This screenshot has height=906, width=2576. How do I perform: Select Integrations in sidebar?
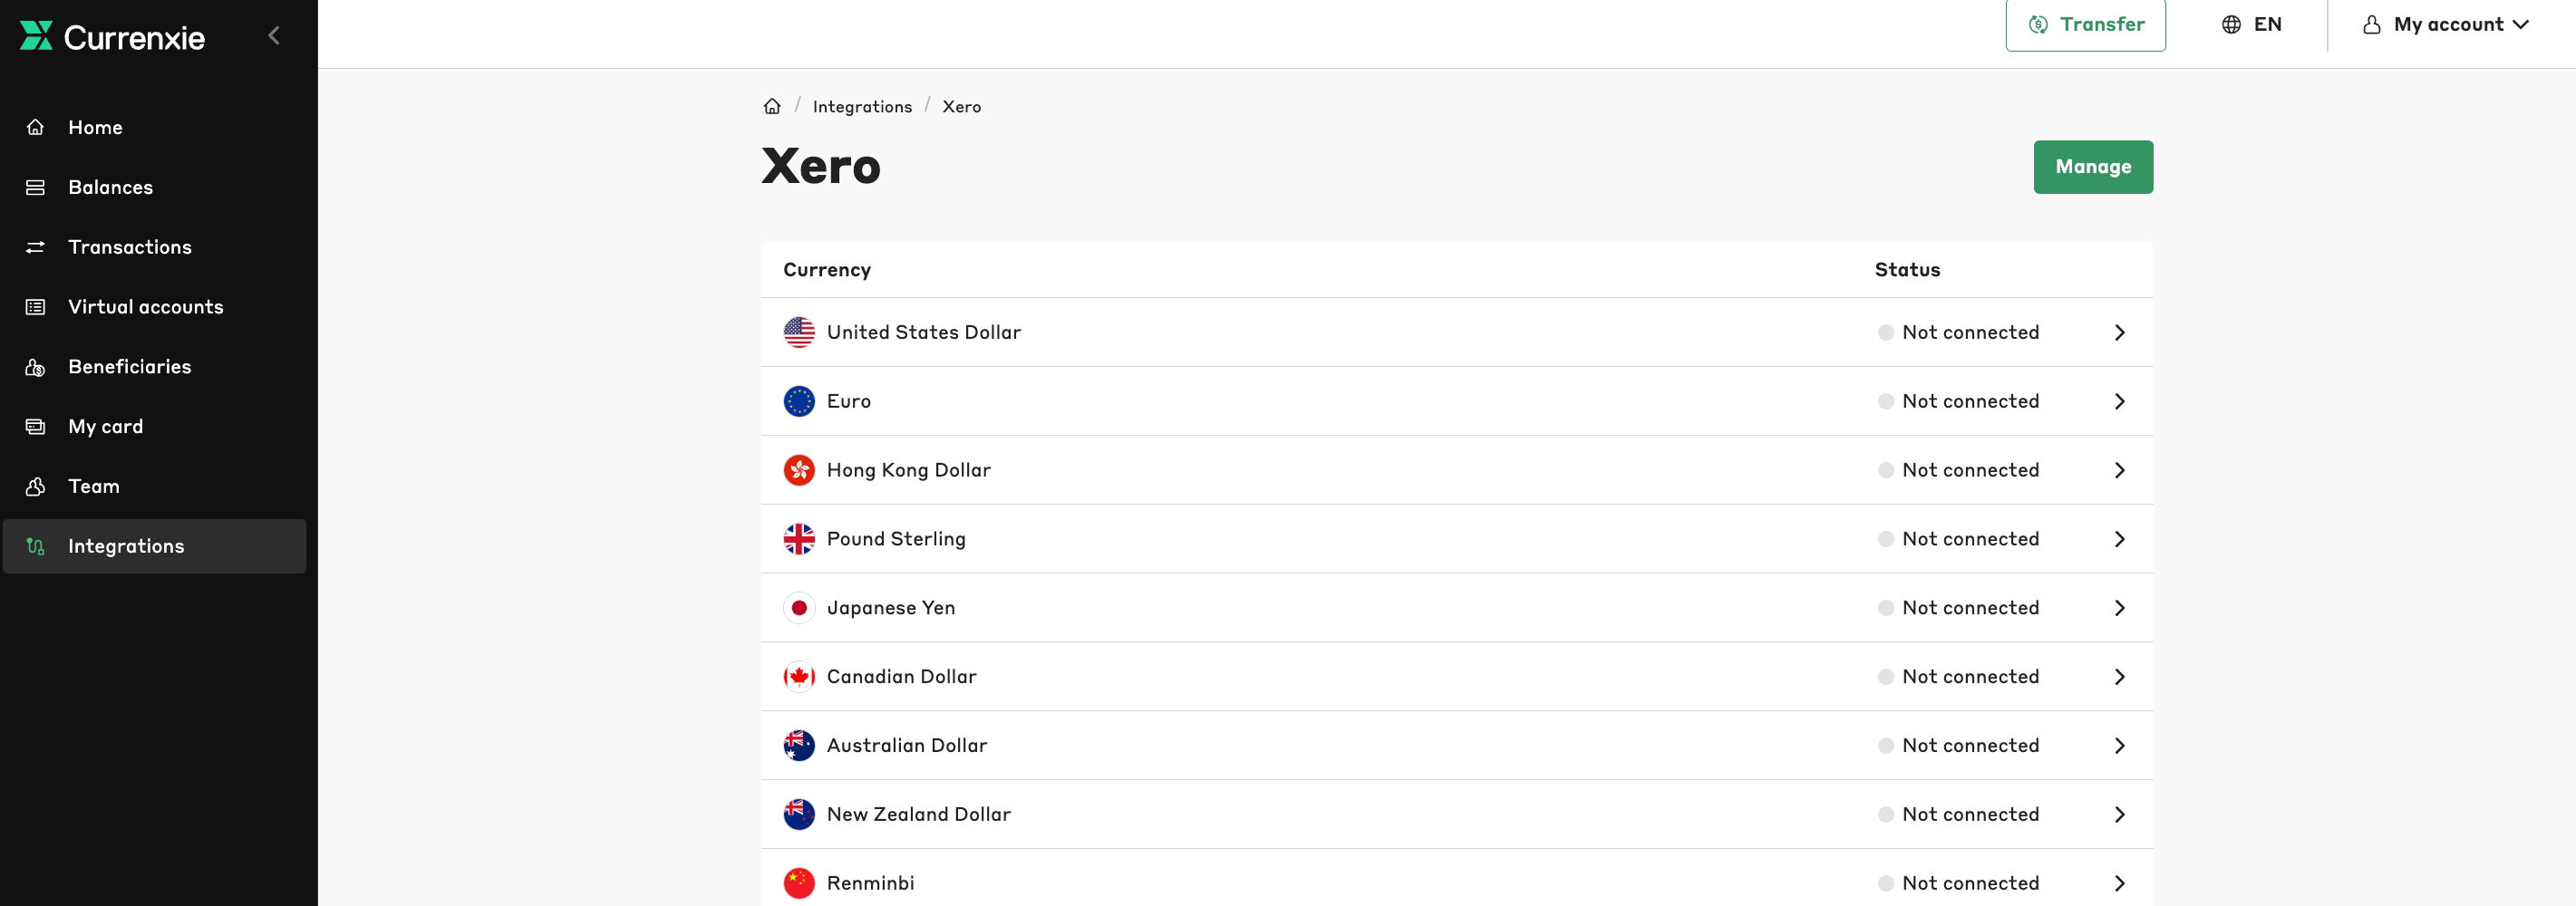coord(155,546)
